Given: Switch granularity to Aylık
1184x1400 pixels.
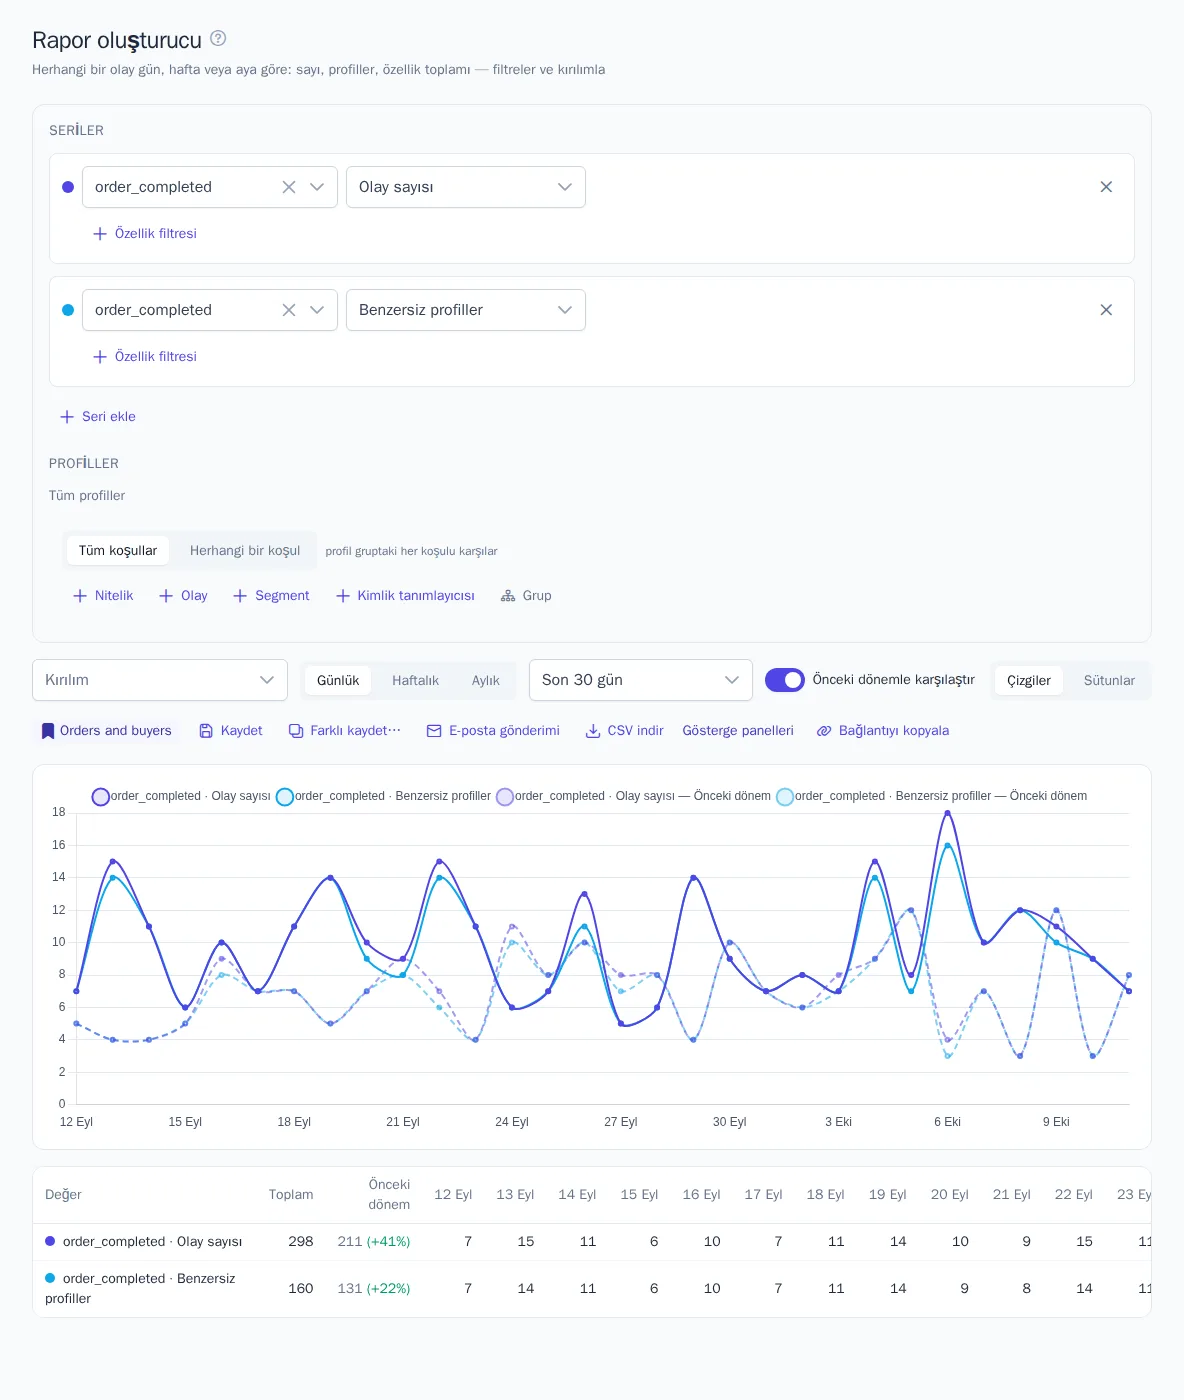Looking at the screenshot, I should click(486, 680).
